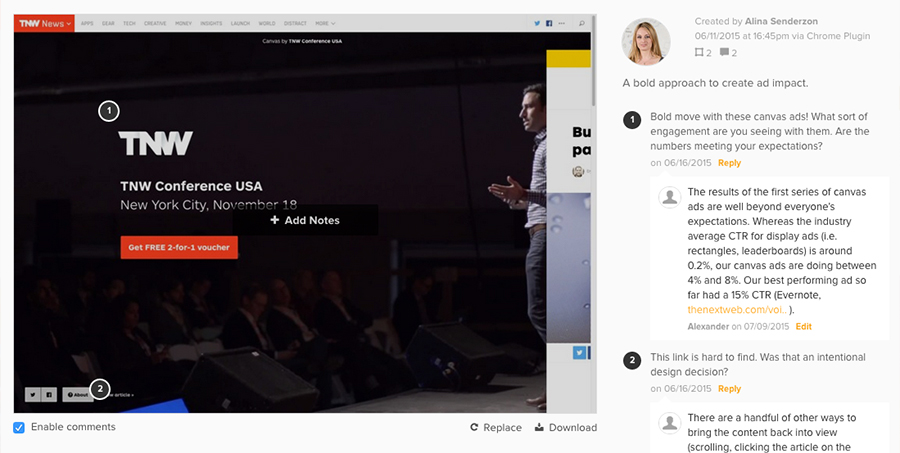This screenshot has width=900, height=453.
Task: Click the Download button
Action: tap(566, 427)
